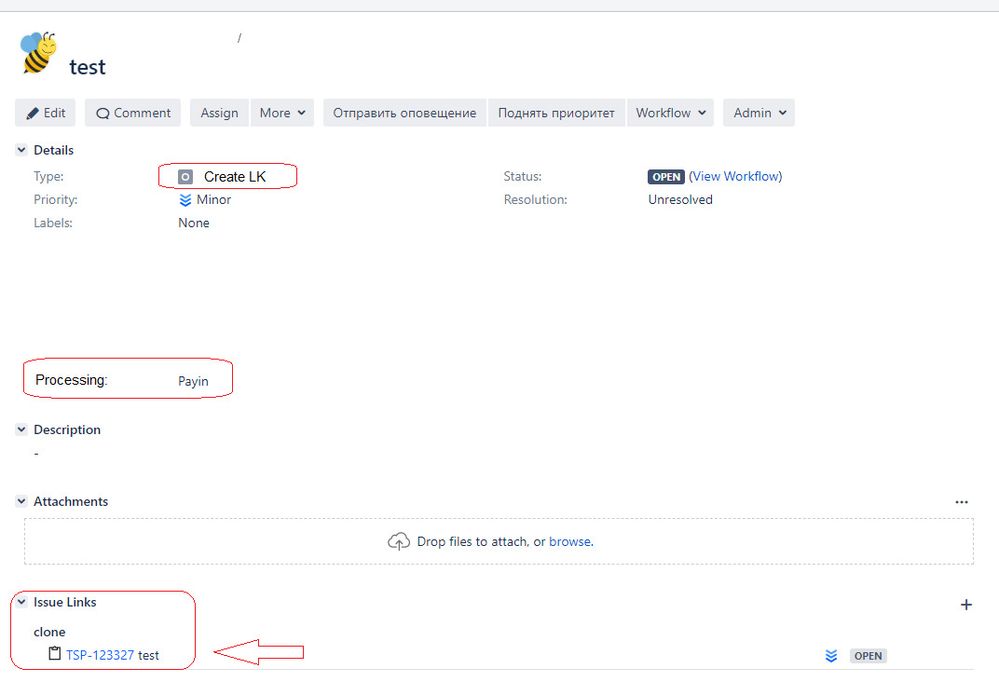Click the Edit button
Image resolution: width=999 pixels, height=680 pixels.
(45, 113)
